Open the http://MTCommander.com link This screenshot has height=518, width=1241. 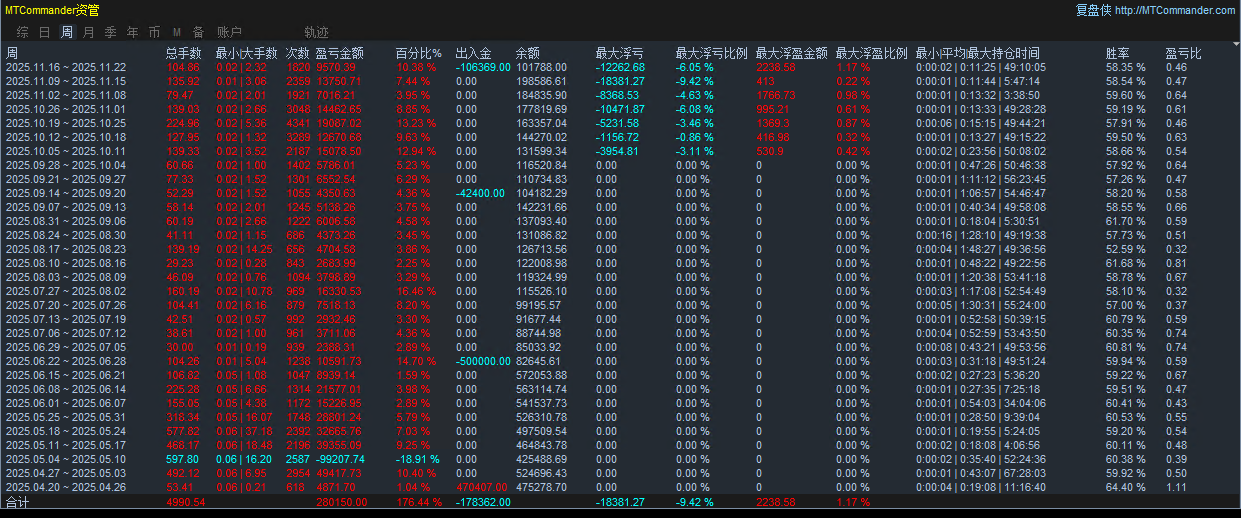click(1175, 10)
